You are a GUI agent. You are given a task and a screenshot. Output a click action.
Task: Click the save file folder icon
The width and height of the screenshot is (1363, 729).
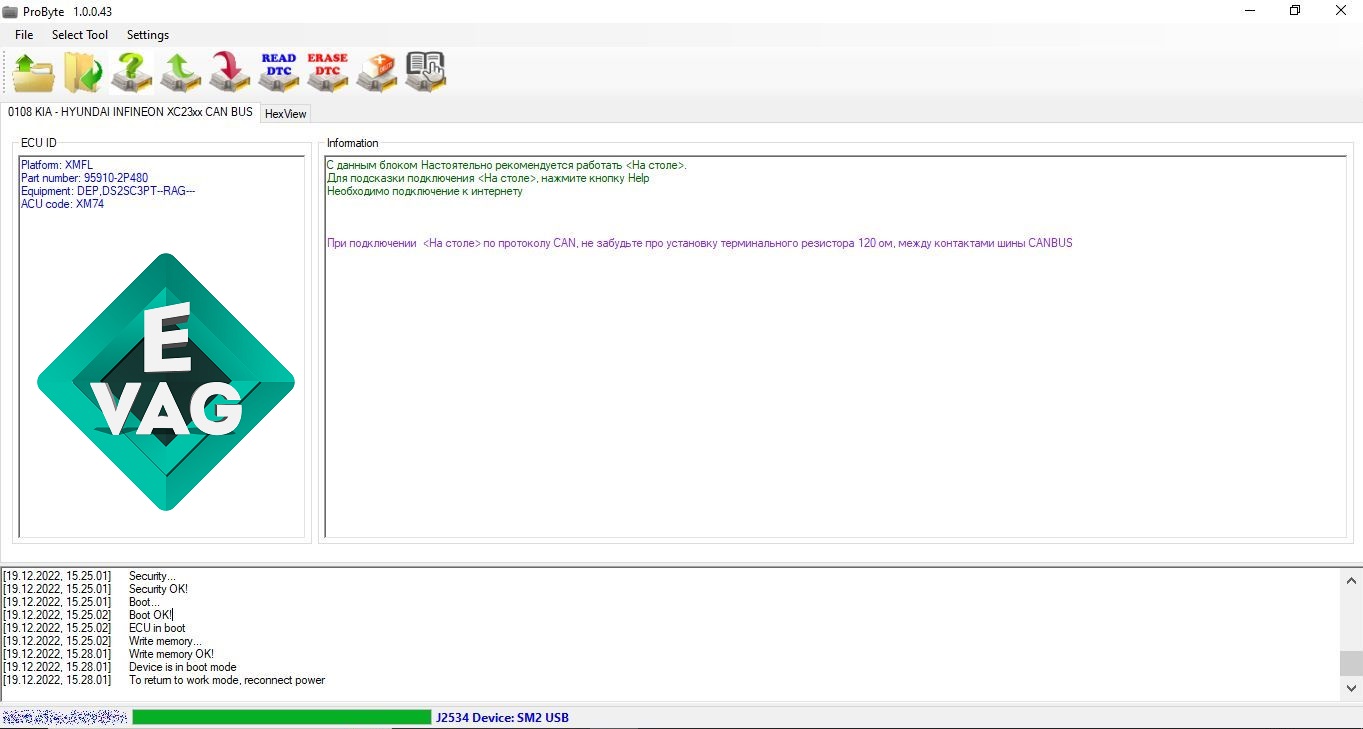point(83,73)
